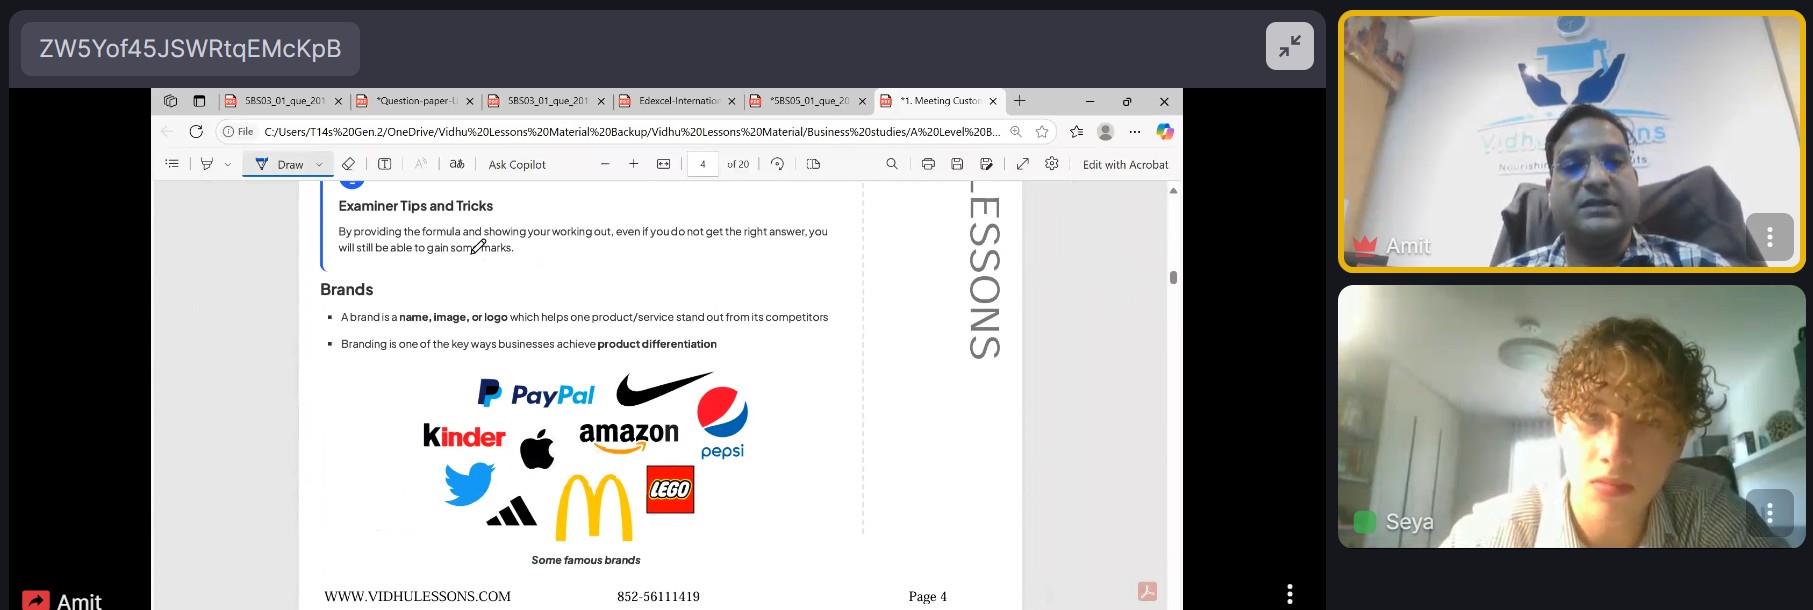The width and height of the screenshot is (1813, 610).
Task: Click Edit with Acrobat button
Action: point(1125,164)
